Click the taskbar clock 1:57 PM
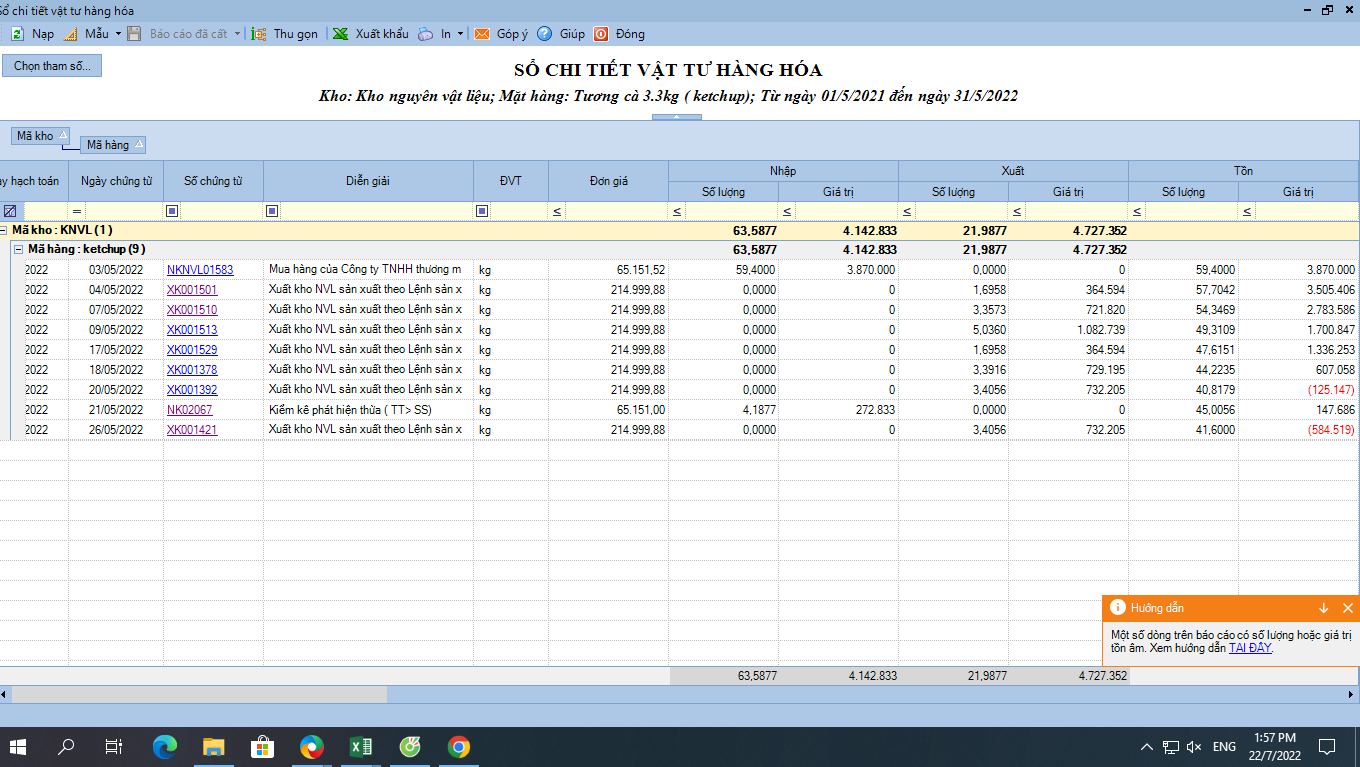This screenshot has height=767, width=1360. click(x=1274, y=738)
